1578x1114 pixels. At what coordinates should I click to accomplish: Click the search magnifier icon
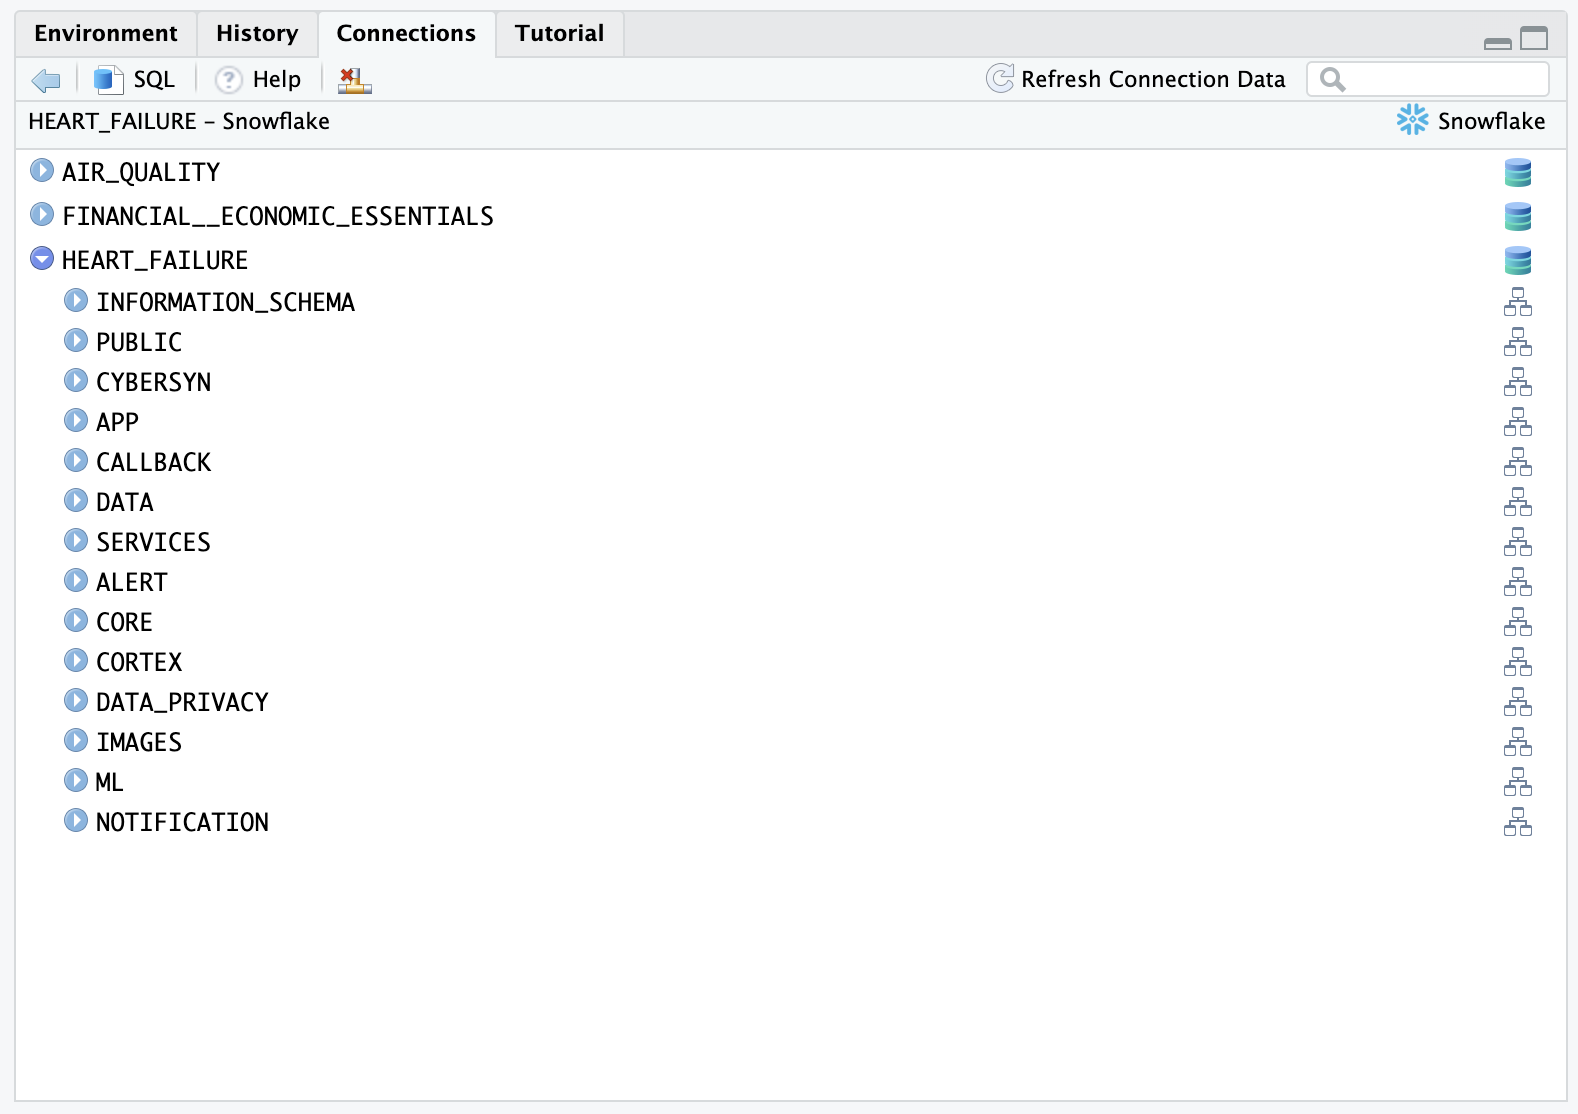(1333, 79)
